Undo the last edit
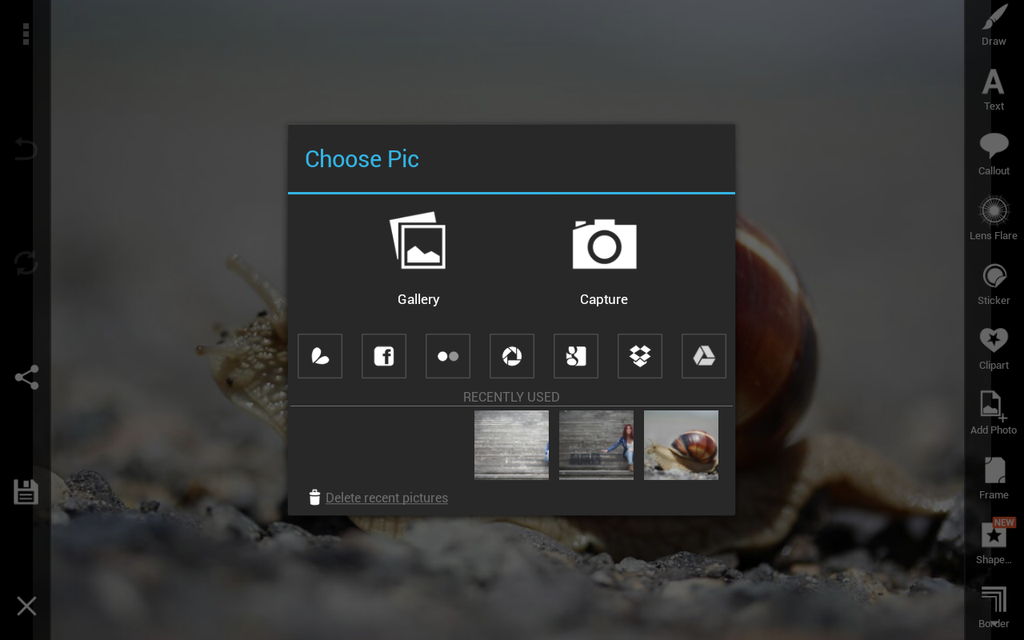Viewport: 1024px width, 640px height. [x=26, y=149]
